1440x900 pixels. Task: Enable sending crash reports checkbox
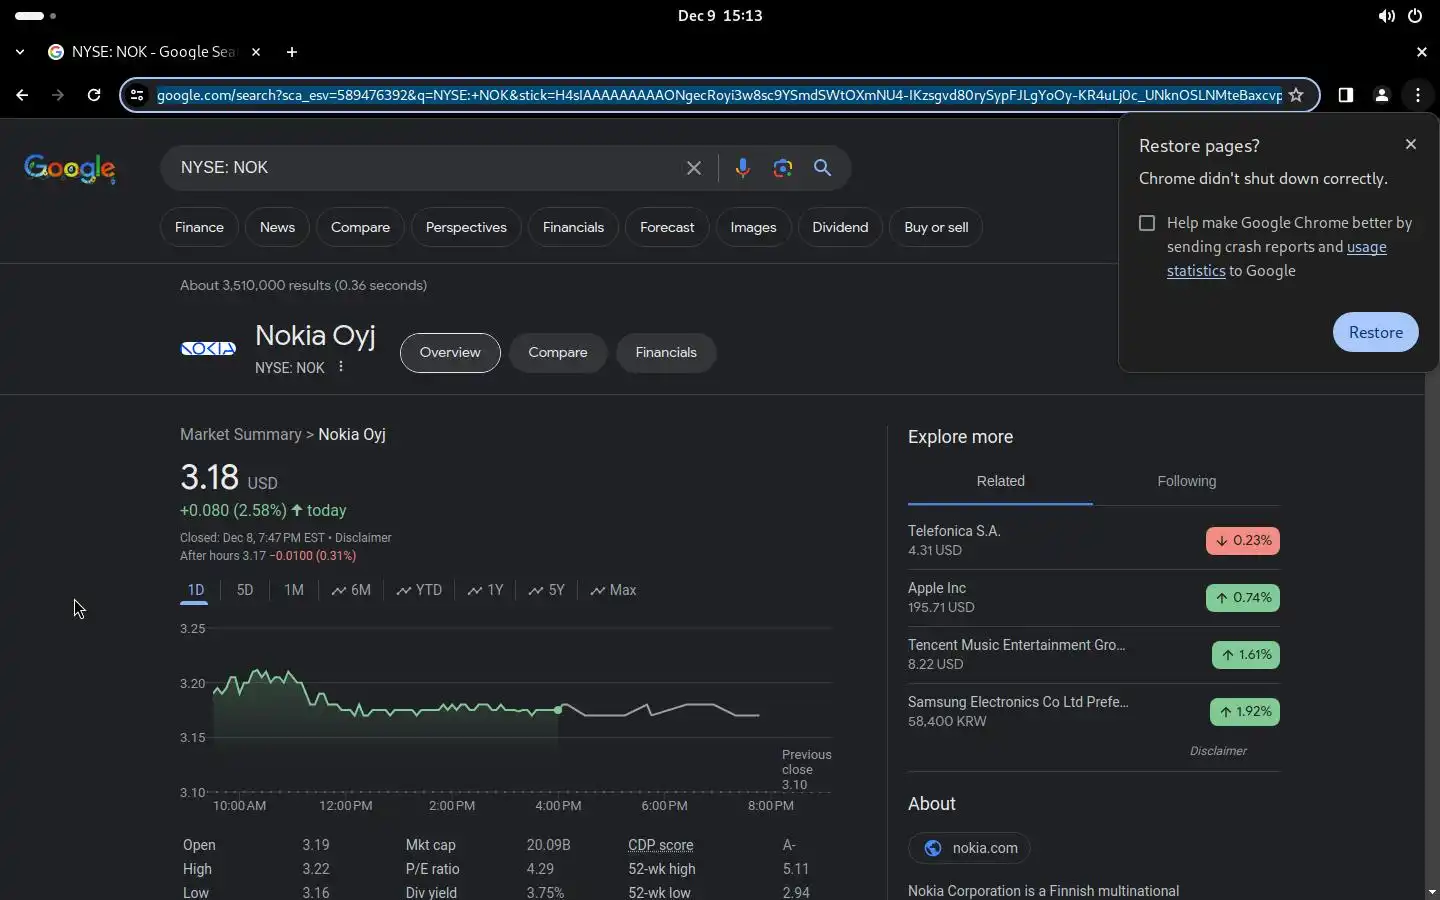pos(1147,223)
